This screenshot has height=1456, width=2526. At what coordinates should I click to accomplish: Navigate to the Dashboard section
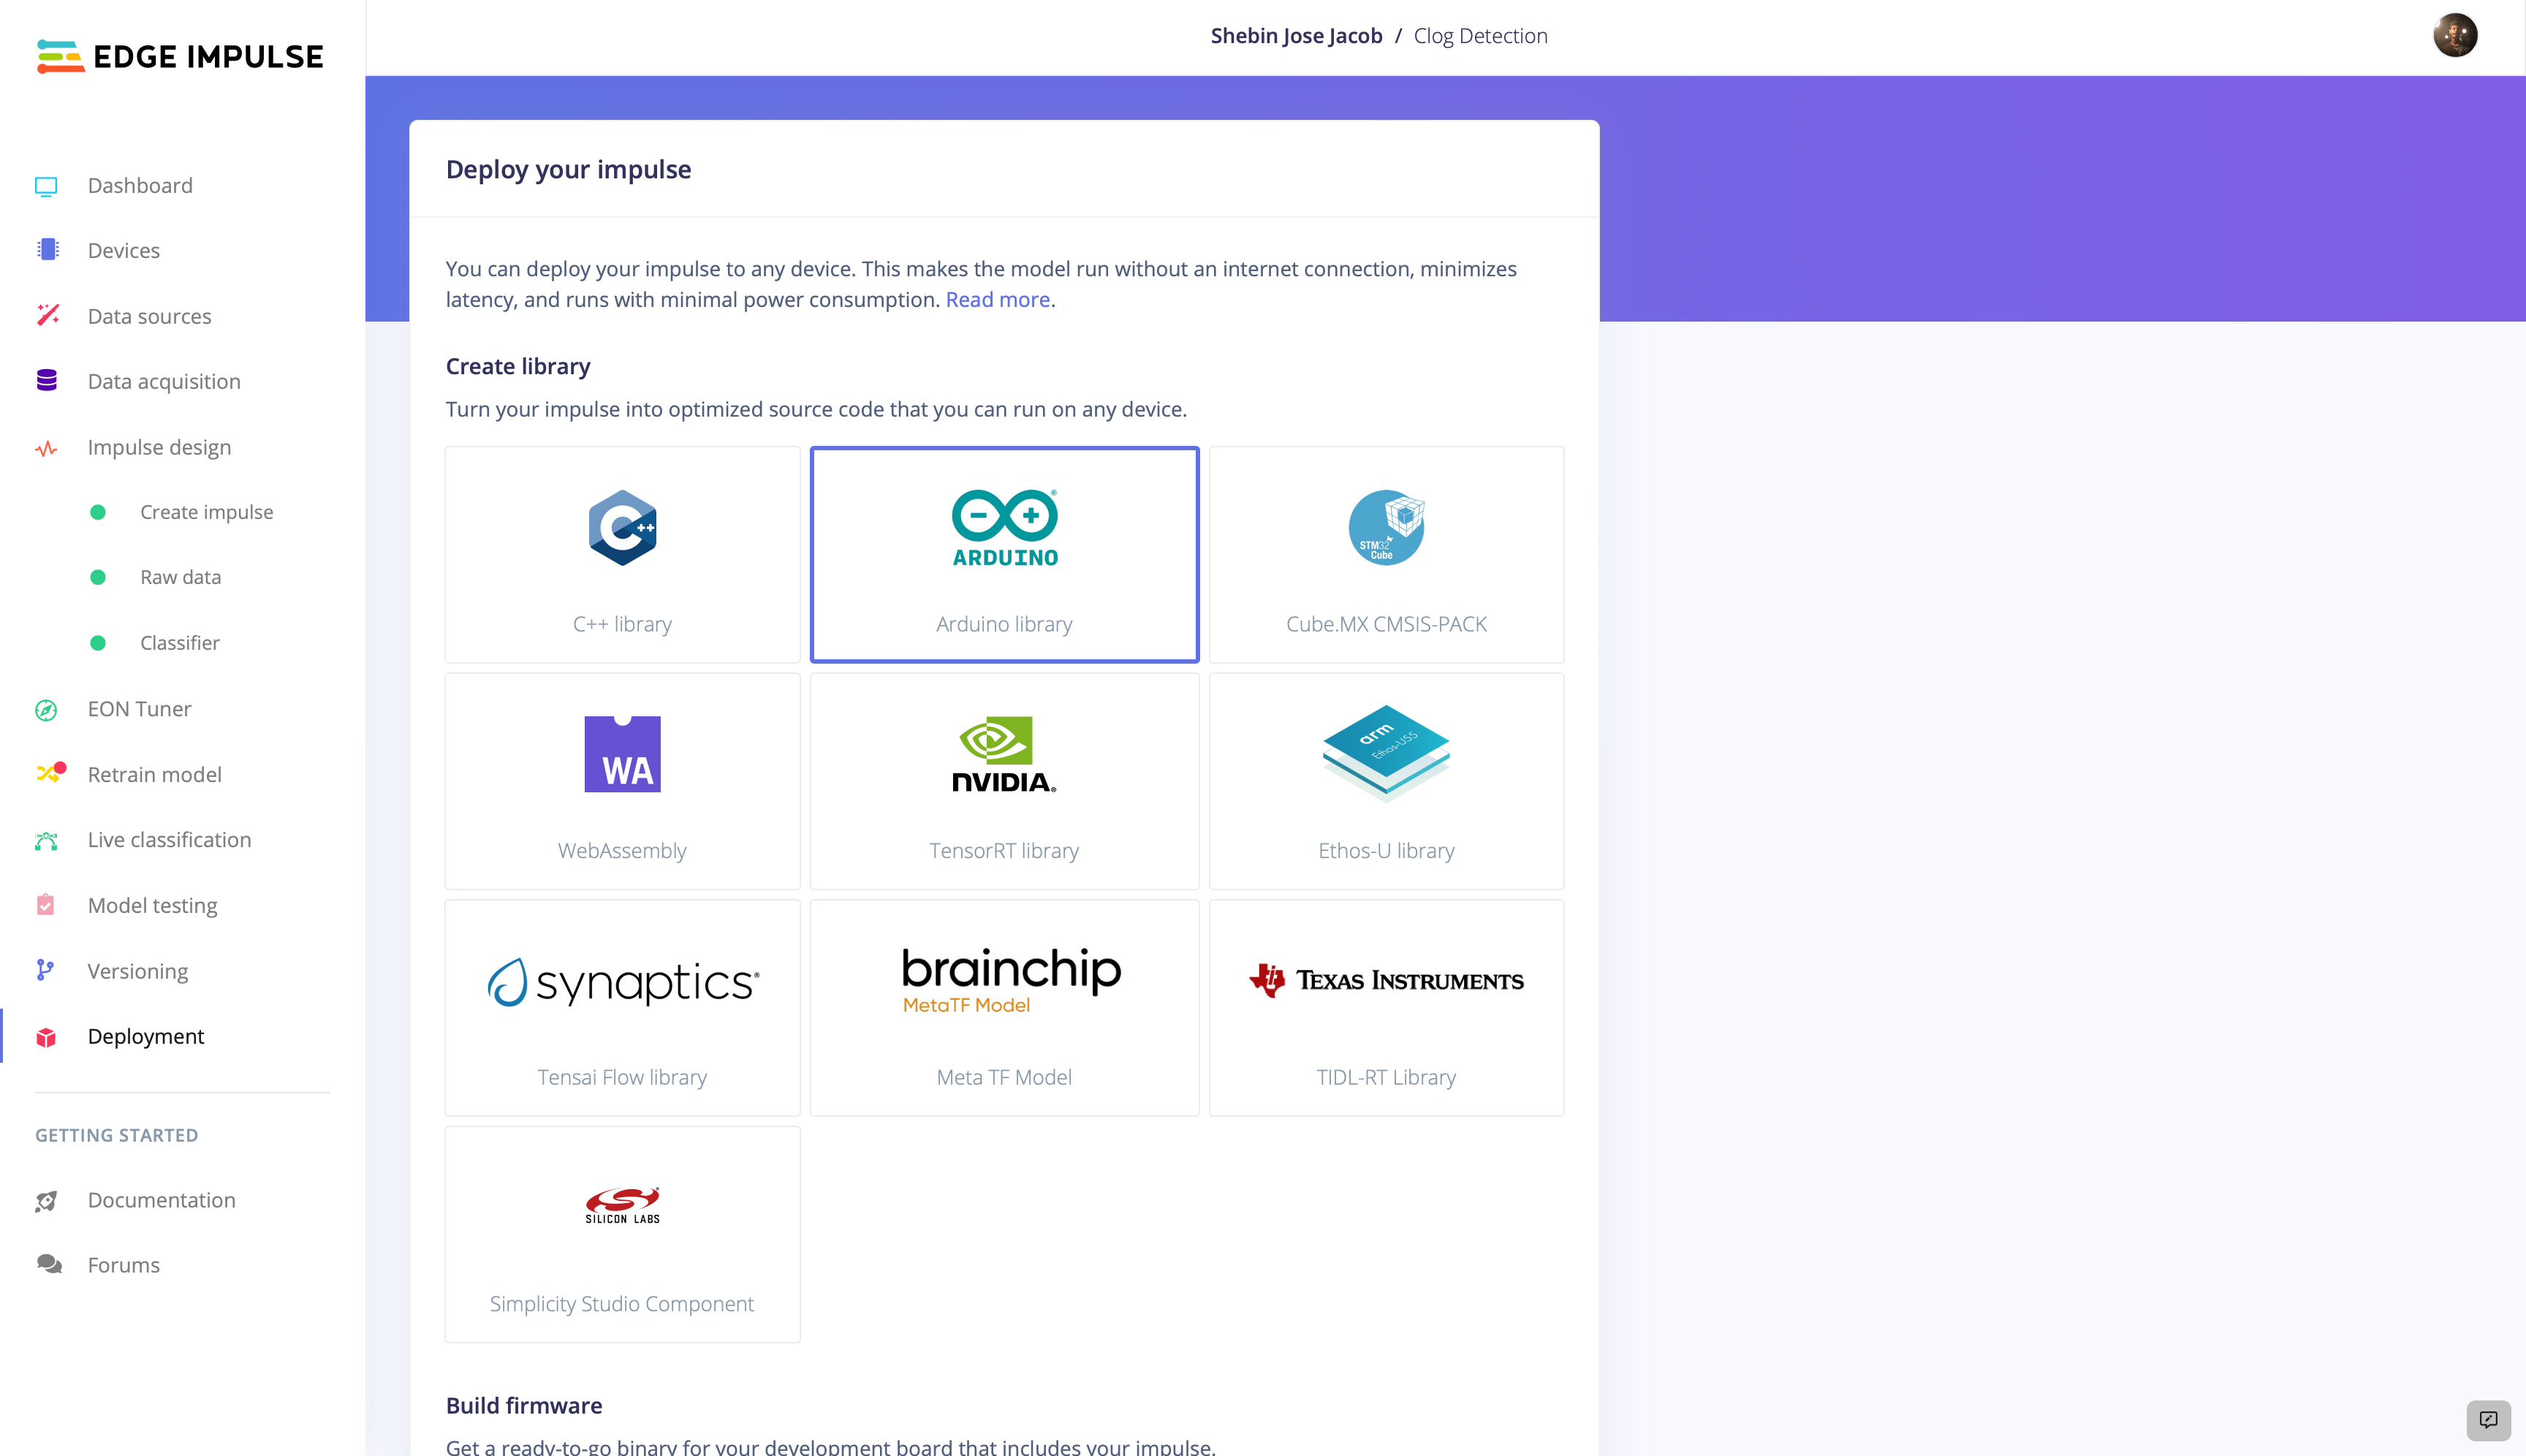(x=139, y=184)
